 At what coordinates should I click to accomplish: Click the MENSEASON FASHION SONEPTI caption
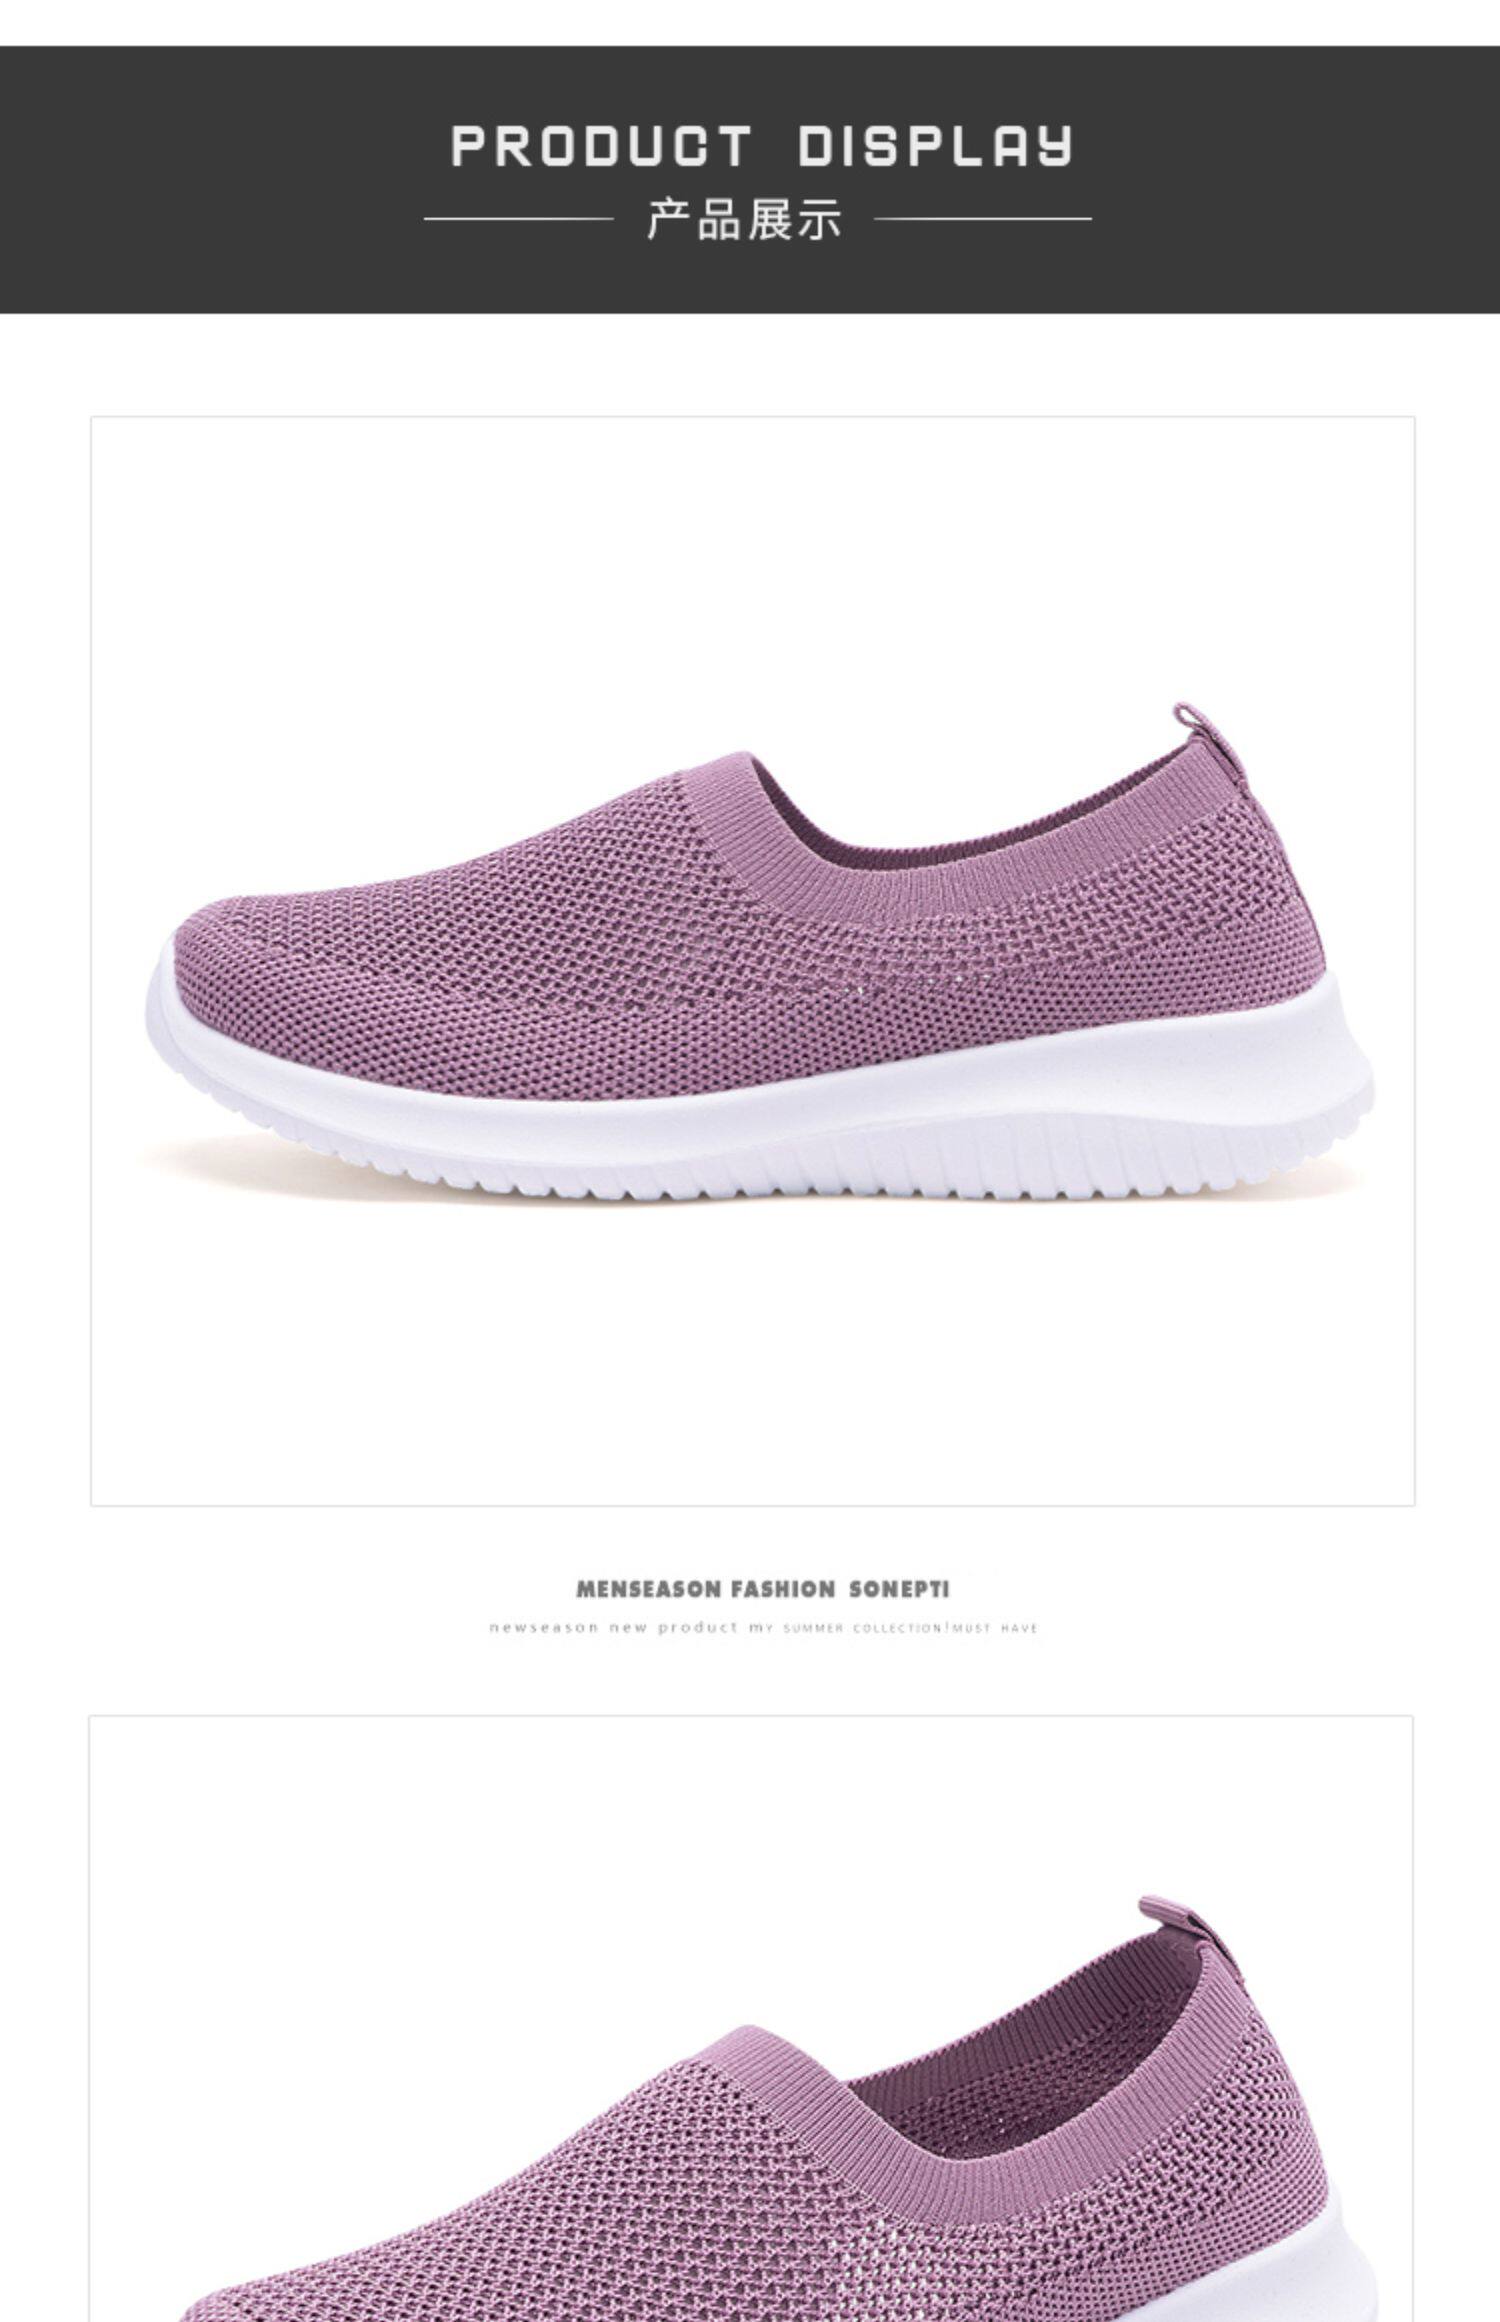pos(762,1590)
